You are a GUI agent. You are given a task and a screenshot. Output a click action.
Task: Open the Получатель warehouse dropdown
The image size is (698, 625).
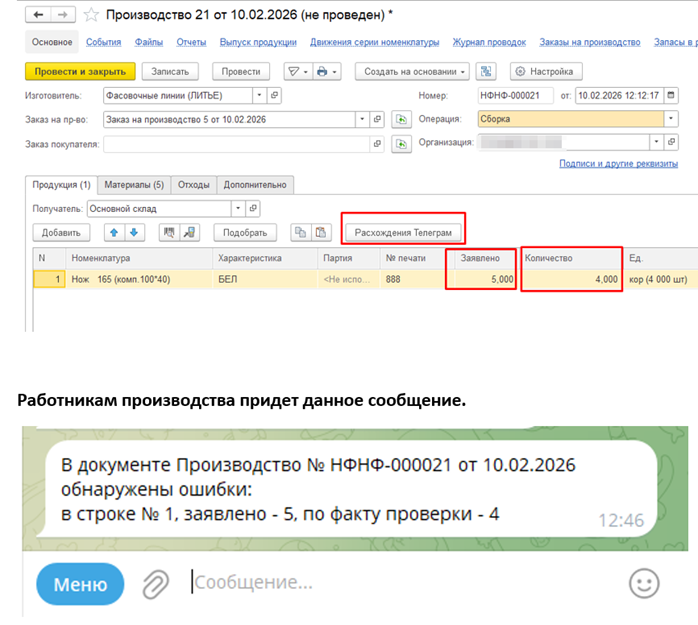point(238,208)
